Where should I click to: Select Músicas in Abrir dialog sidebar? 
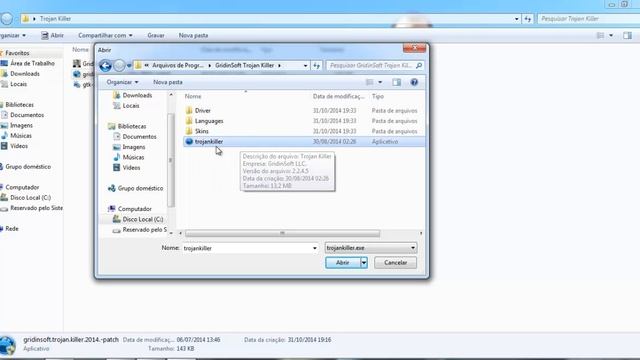coord(133,157)
